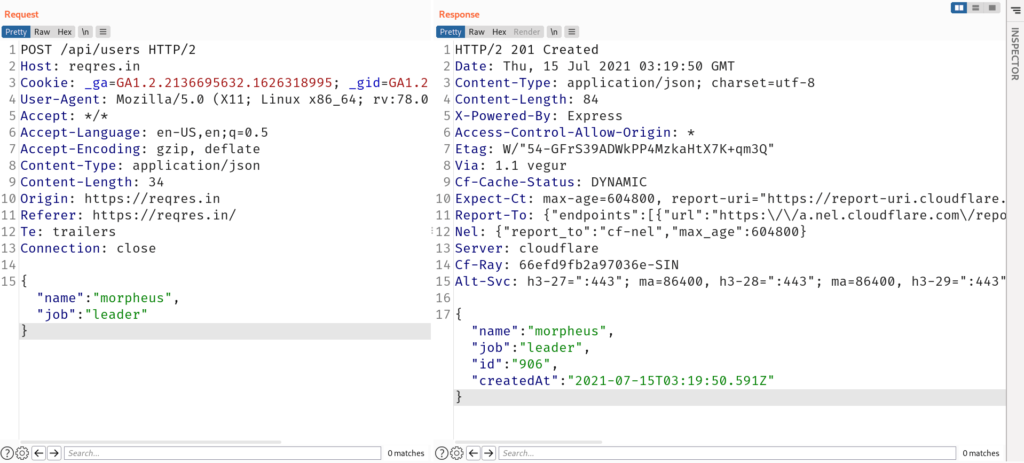Viewport: 1024px width, 463px height.
Task: Click Access-Control-Allow-Origin header line
Action: (575, 133)
